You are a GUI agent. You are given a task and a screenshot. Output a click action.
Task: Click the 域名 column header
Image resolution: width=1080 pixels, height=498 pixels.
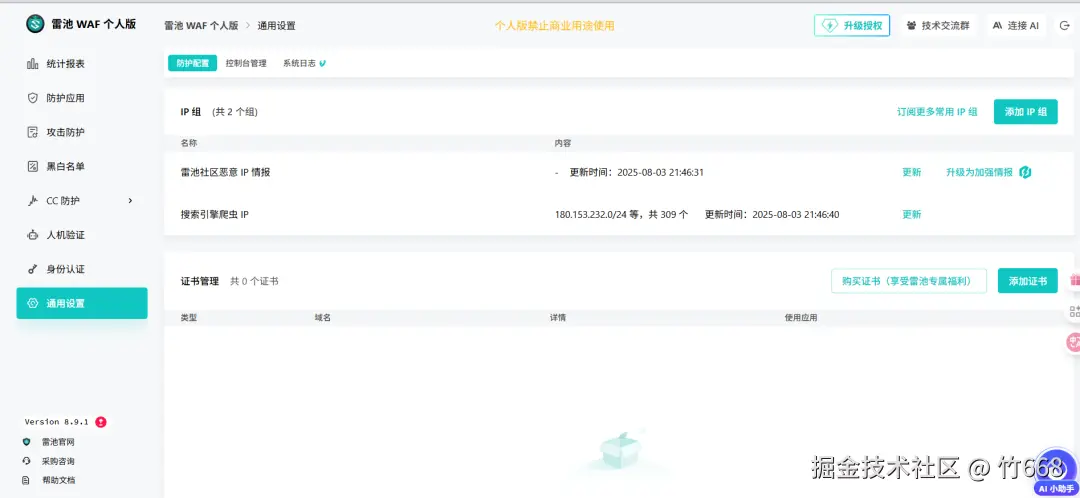[322, 318]
